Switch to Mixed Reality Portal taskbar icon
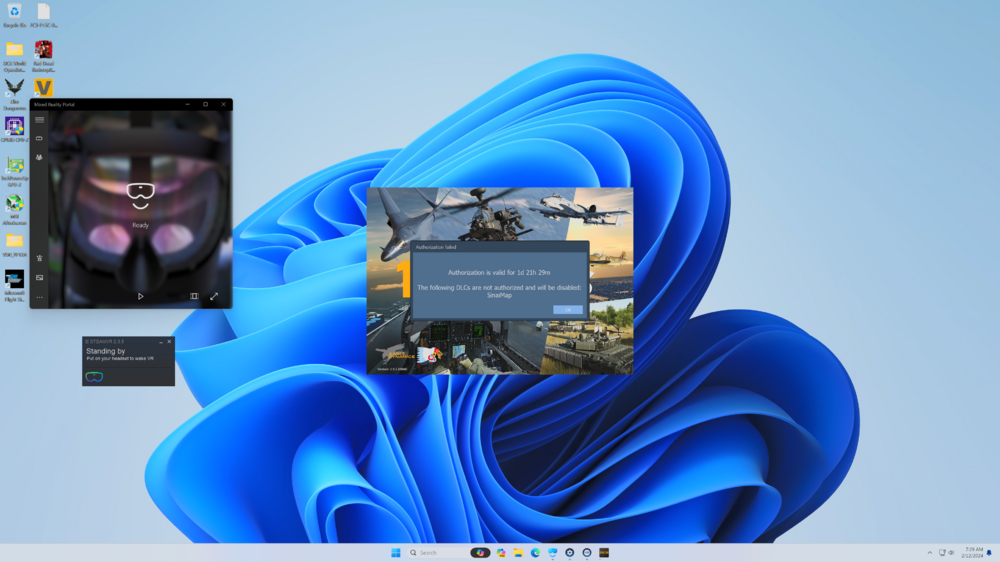This screenshot has height=562, width=1000. point(552,552)
